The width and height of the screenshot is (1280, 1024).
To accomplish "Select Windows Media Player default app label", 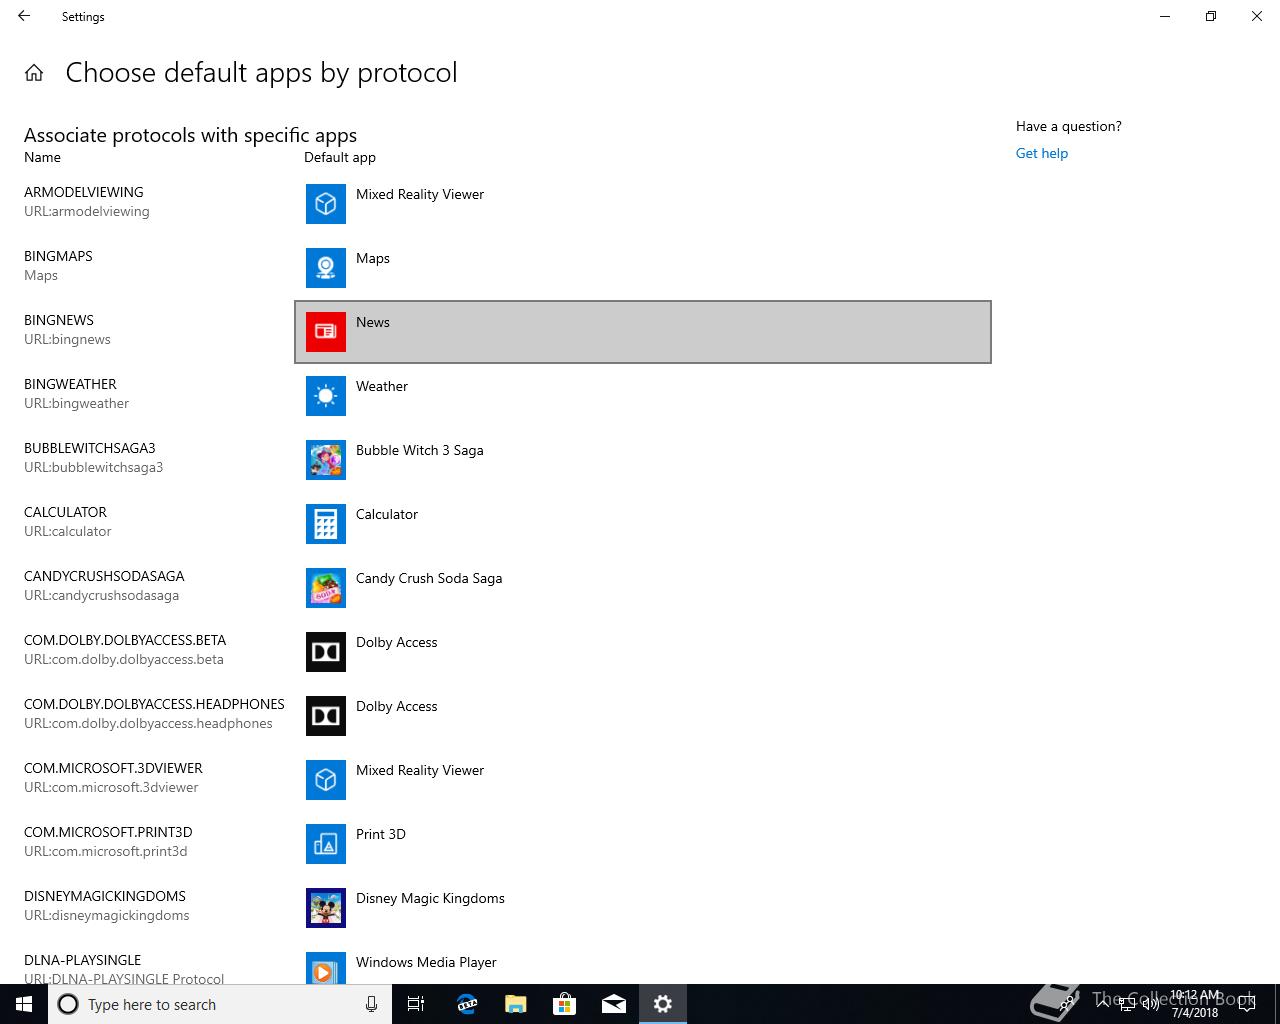I will tap(426, 962).
